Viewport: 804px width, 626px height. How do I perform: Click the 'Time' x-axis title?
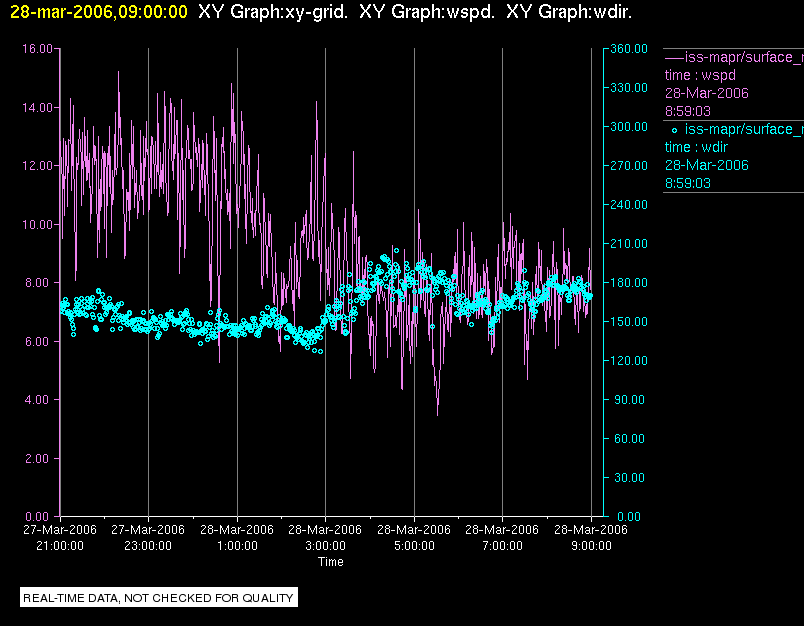331,562
